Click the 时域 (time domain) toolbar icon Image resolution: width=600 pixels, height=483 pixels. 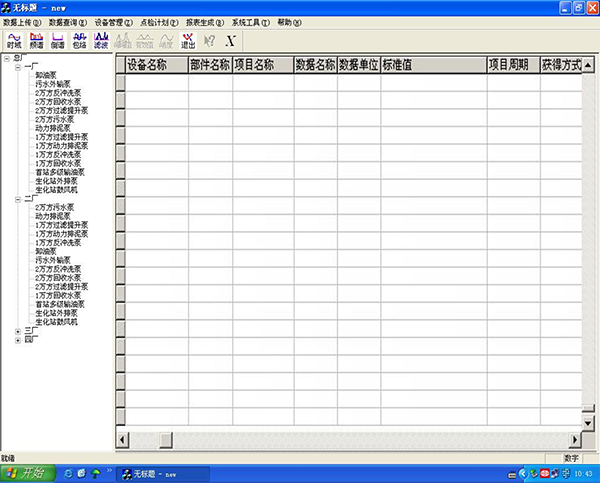pyautogui.click(x=14, y=40)
